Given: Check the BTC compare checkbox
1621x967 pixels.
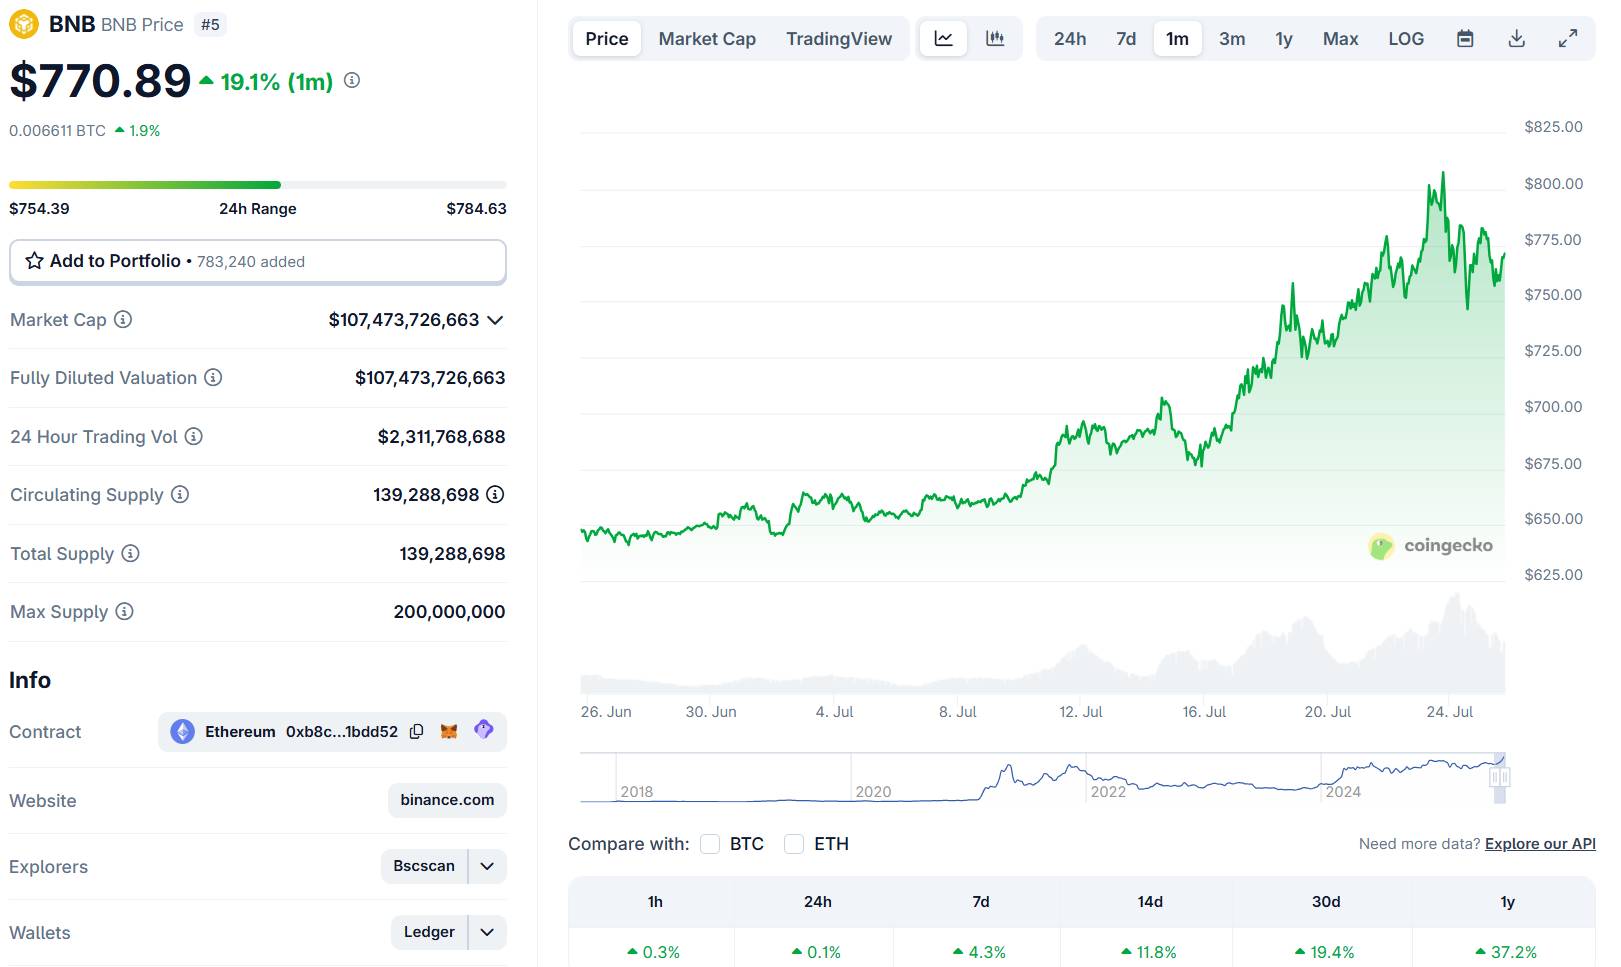Looking at the screenshot, I should [710, 844].
